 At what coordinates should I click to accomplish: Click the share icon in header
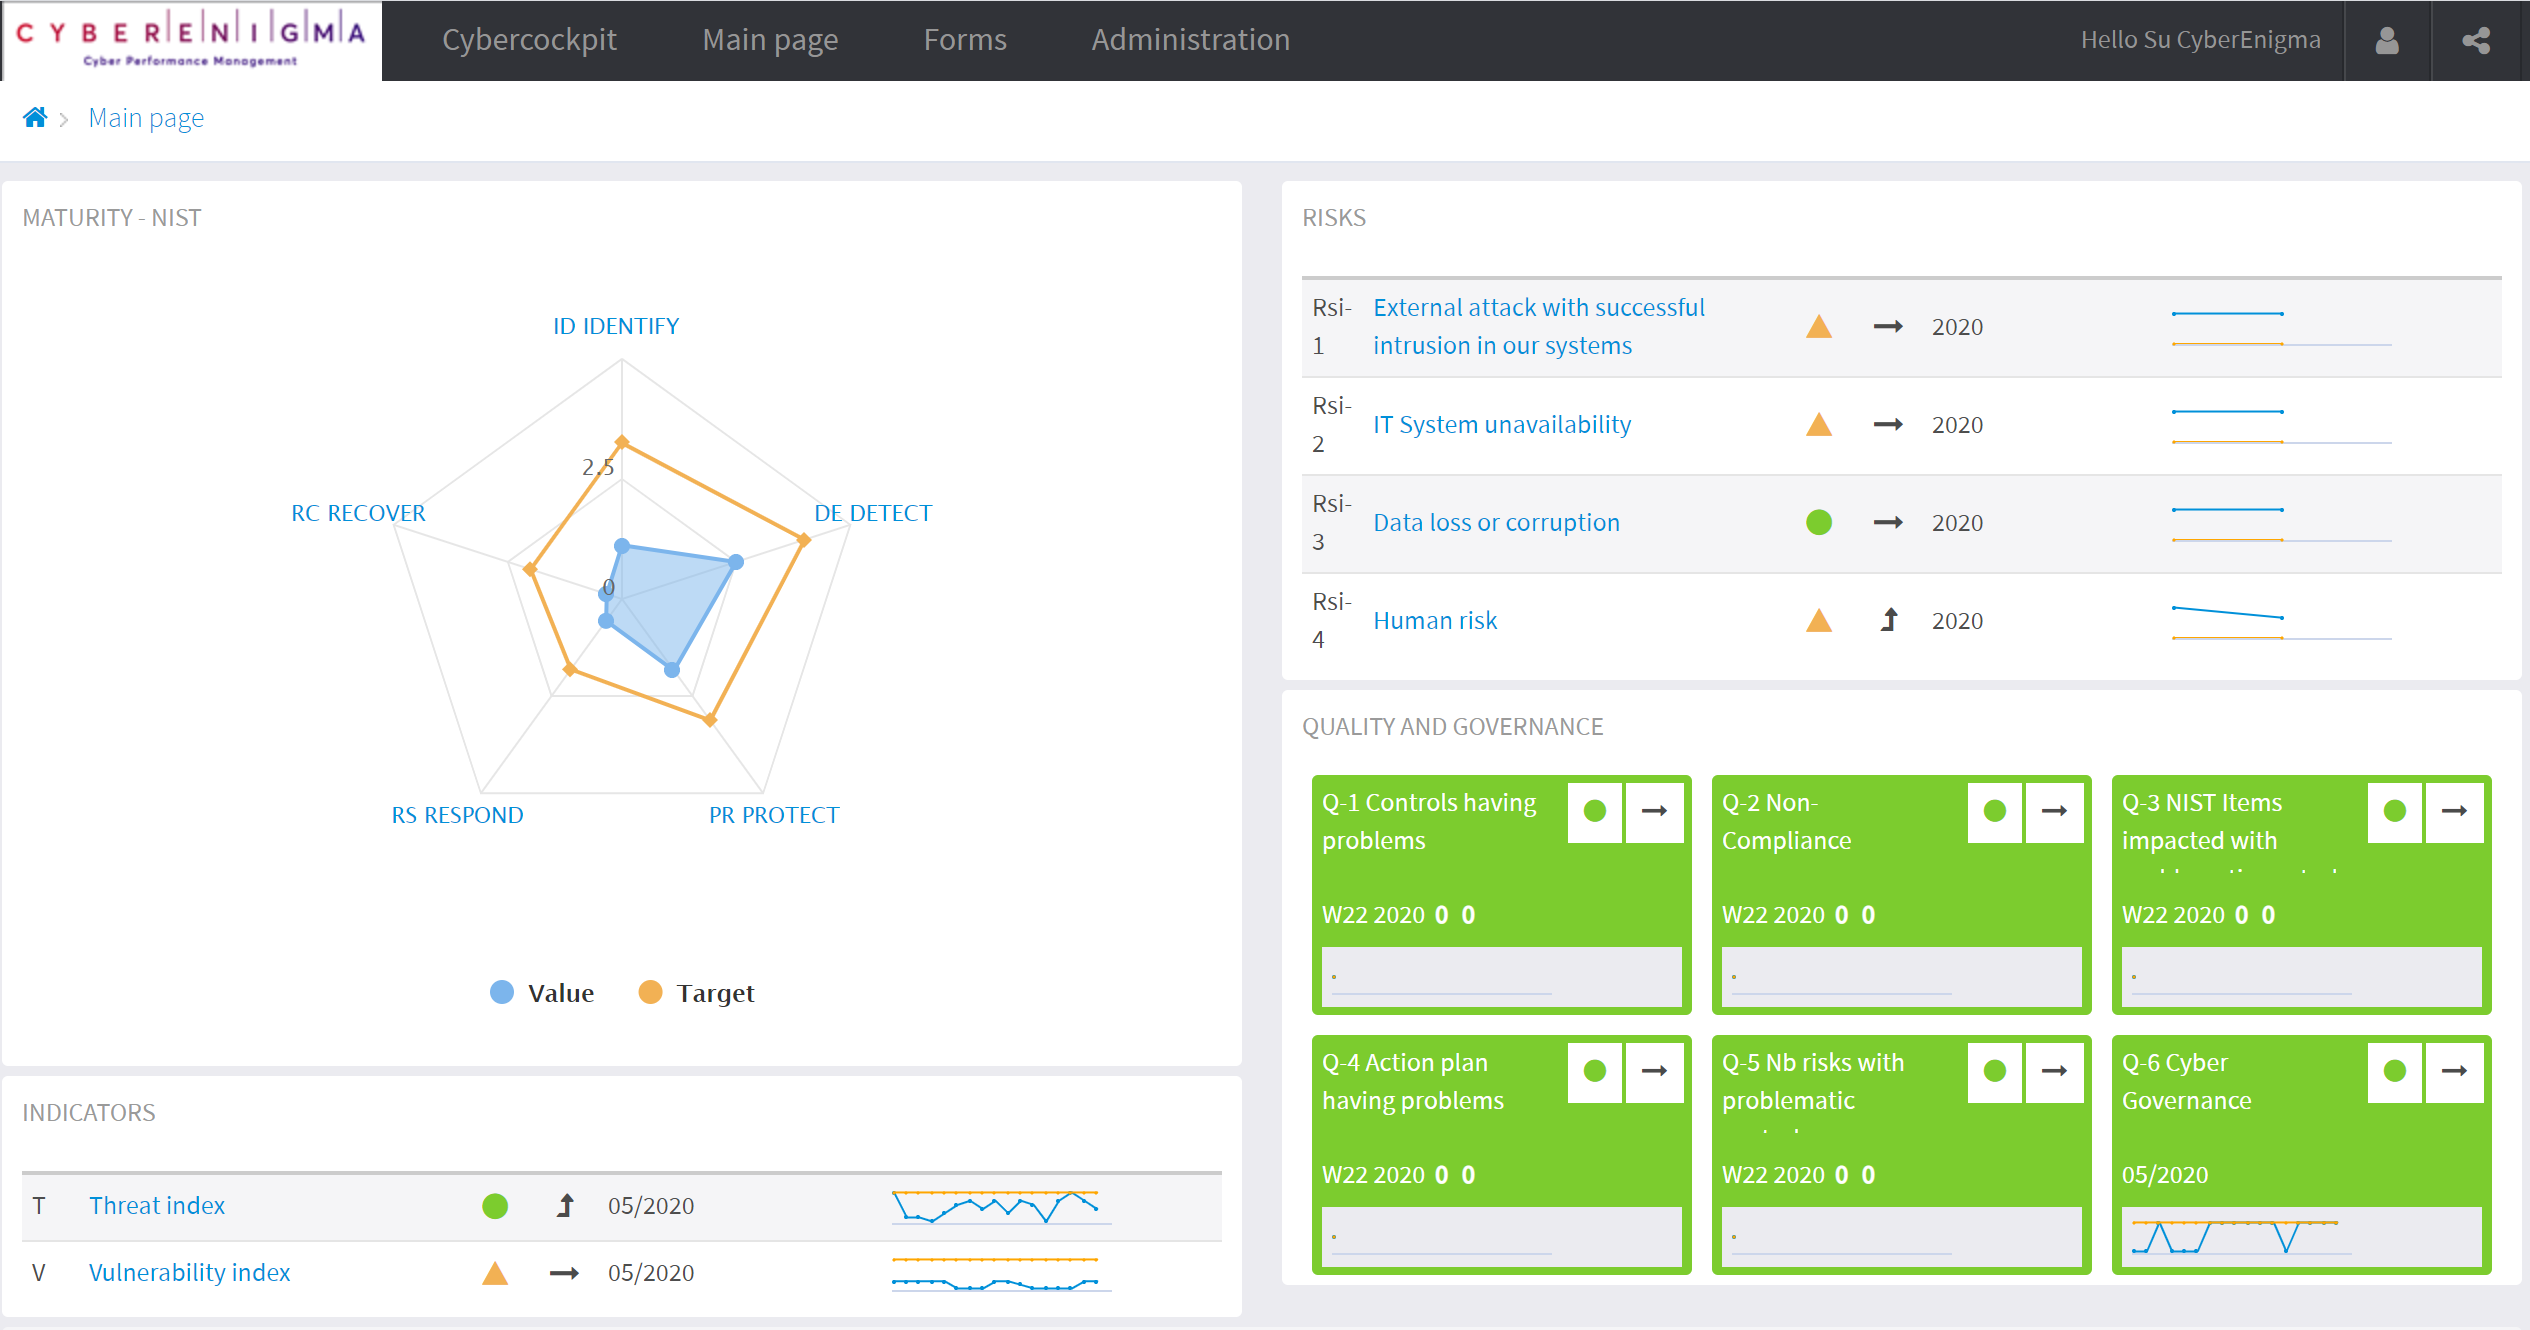coord(2476,41)
